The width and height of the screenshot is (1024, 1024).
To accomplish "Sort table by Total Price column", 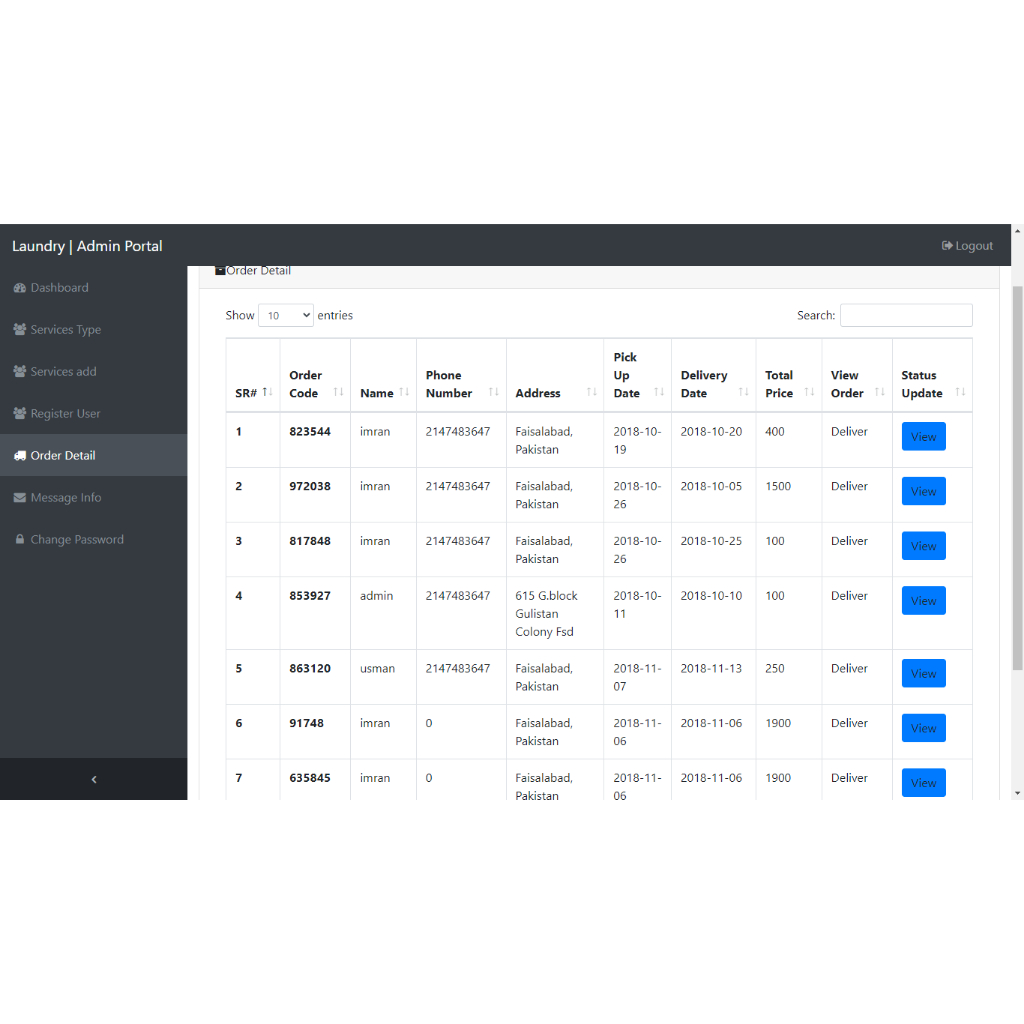I will [788, 384].
